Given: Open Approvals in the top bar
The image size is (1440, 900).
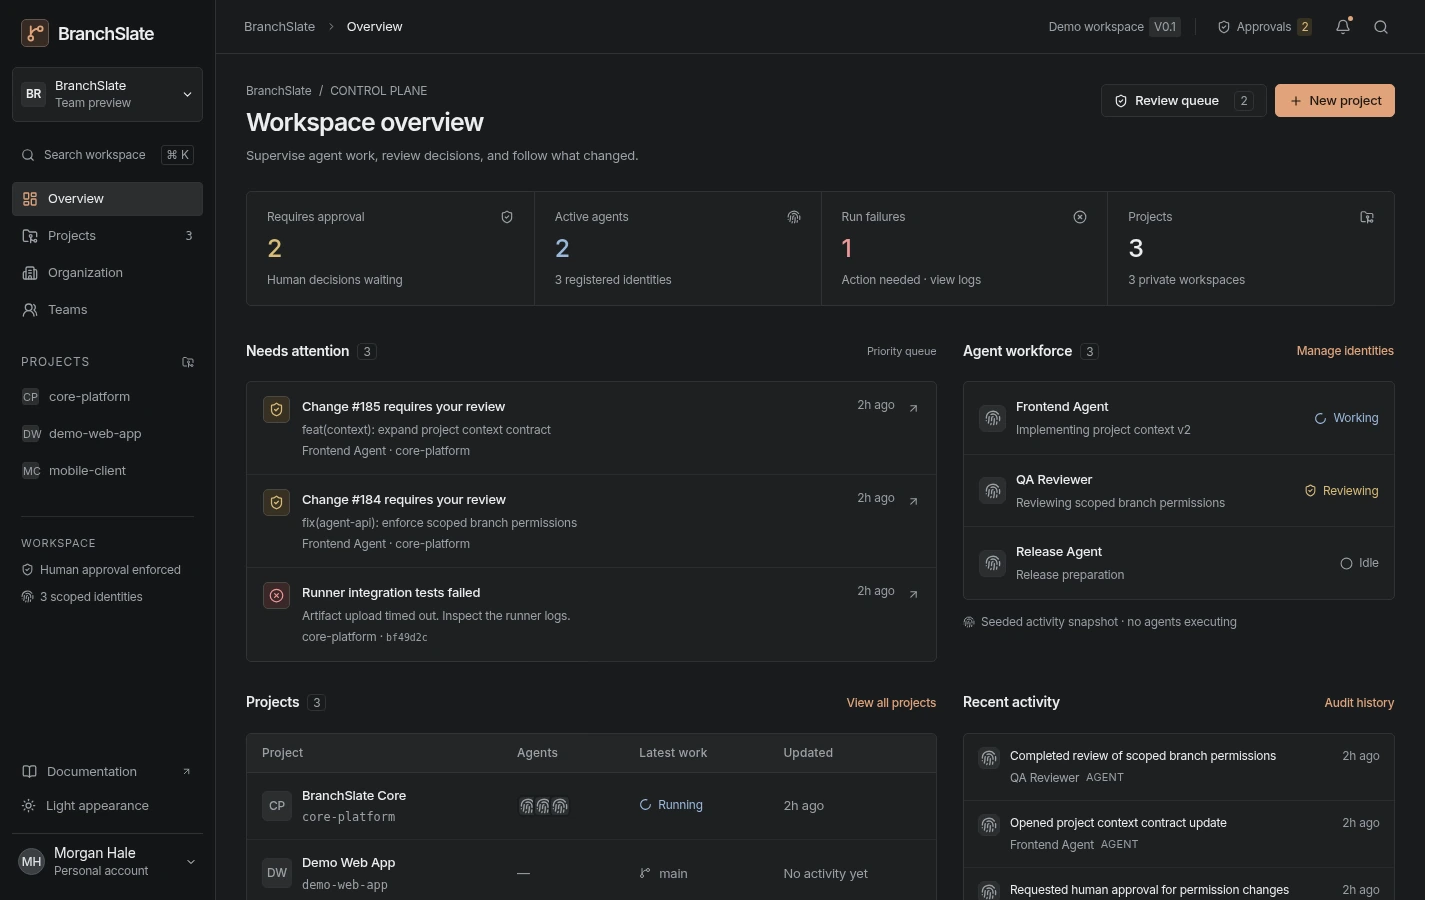Looking at the screenshot, I should [1264, 27].
